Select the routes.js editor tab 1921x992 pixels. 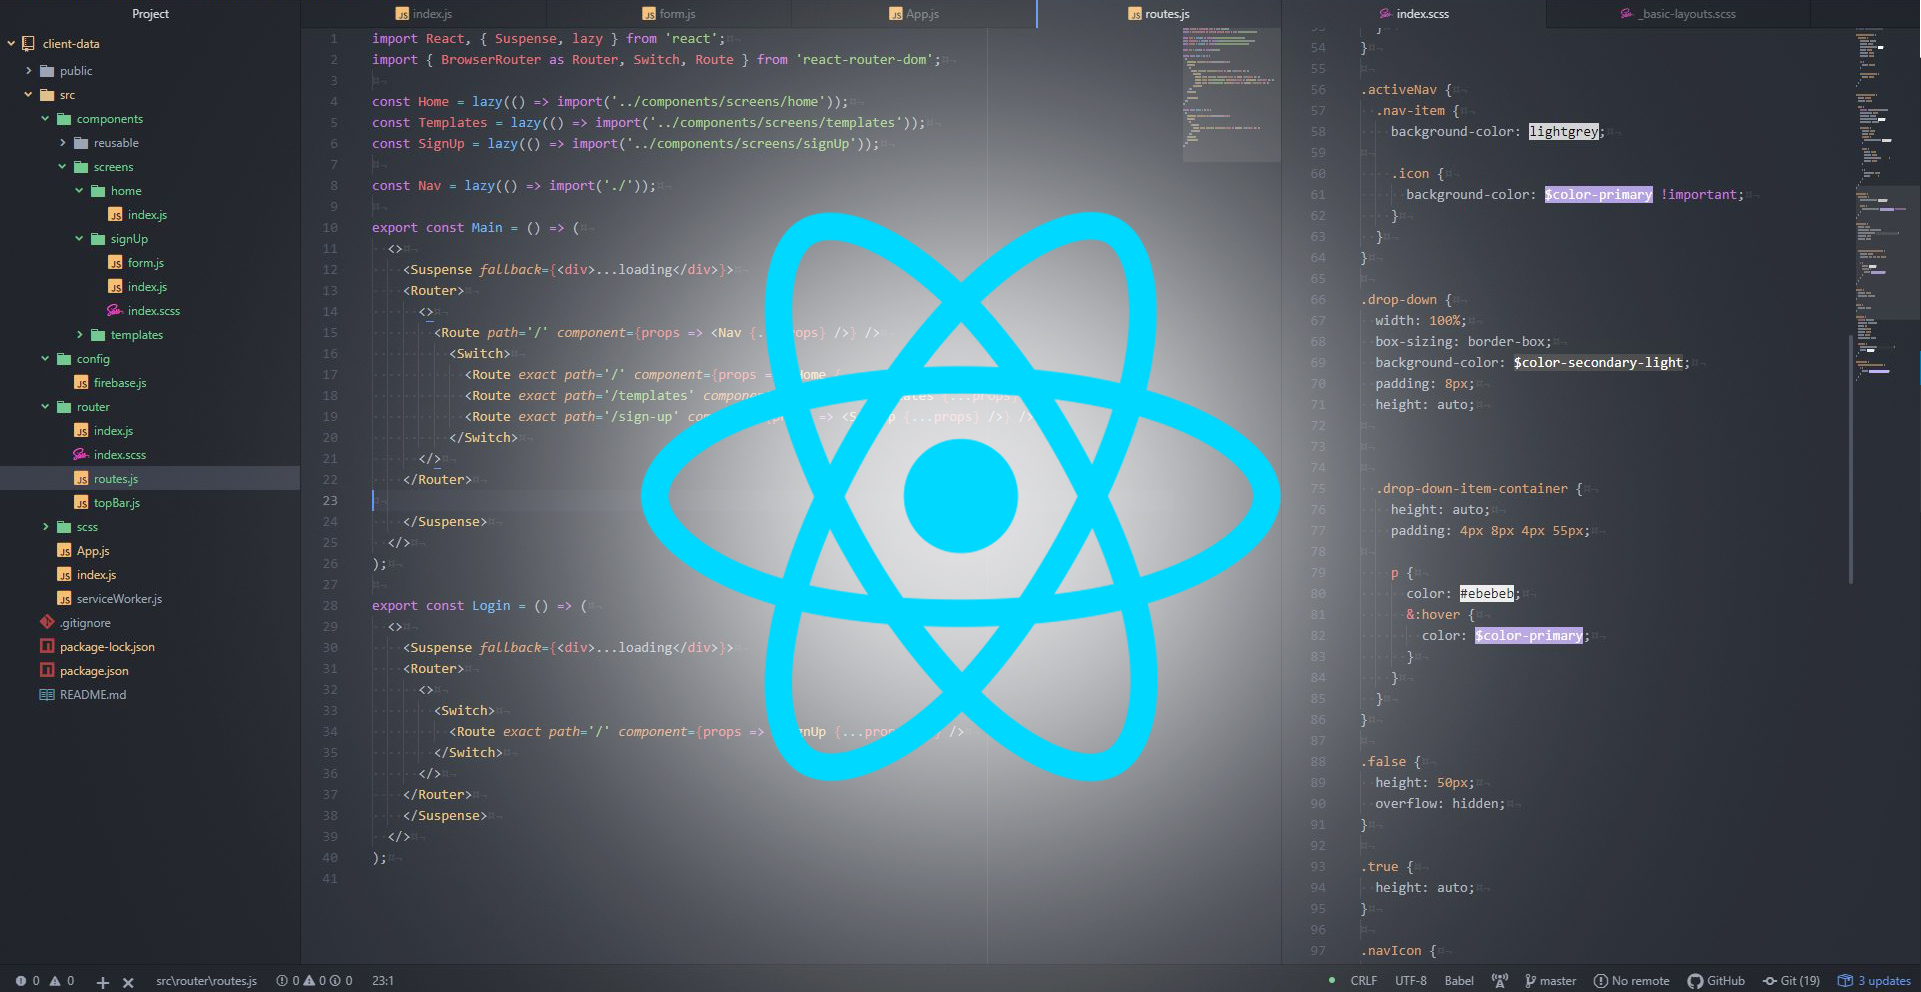coord(1158,14)
